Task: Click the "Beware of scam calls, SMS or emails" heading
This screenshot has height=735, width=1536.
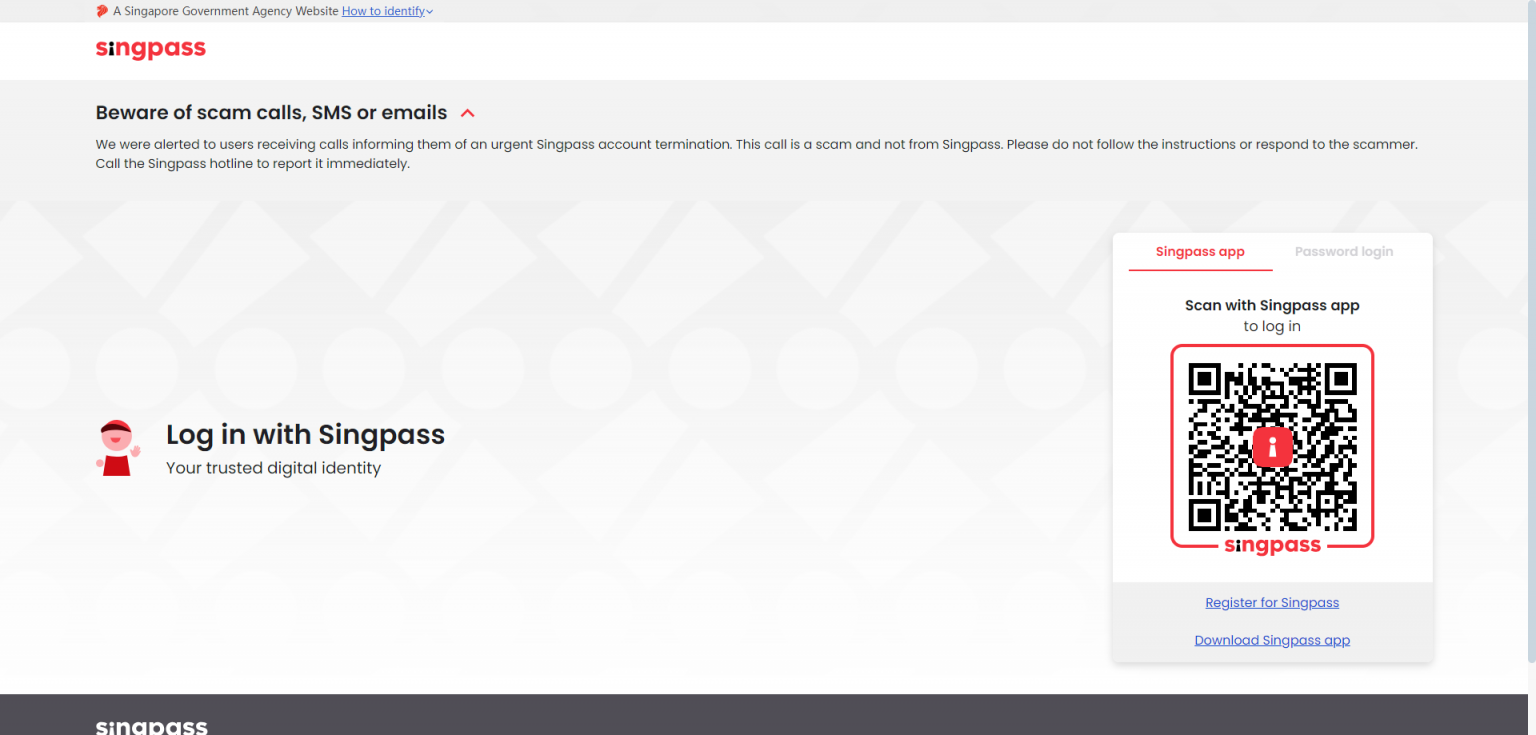Action: (271, 113)
